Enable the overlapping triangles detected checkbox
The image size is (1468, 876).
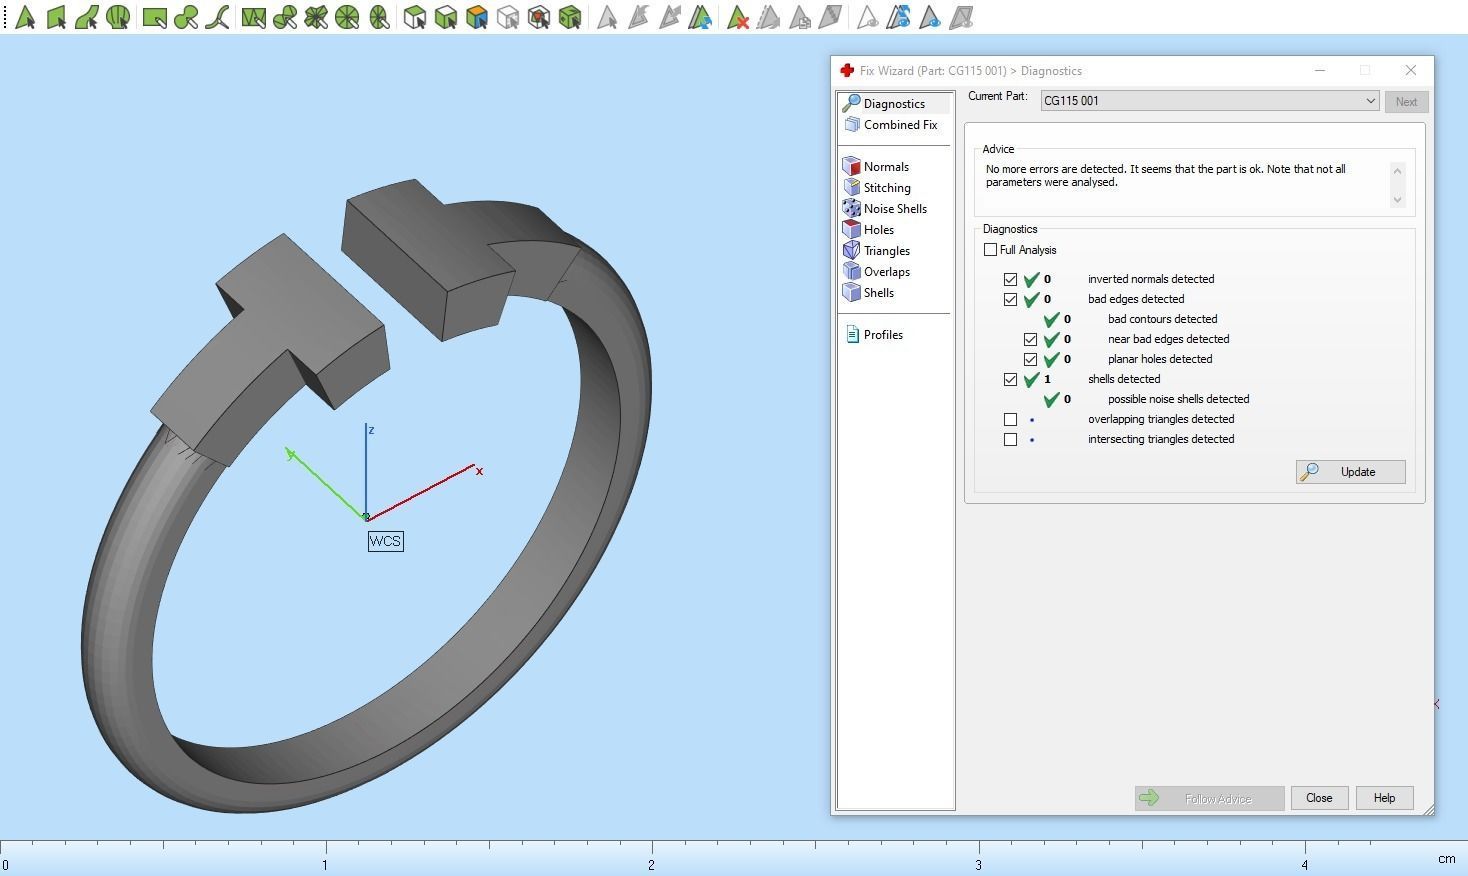(x=1010, y=420)
